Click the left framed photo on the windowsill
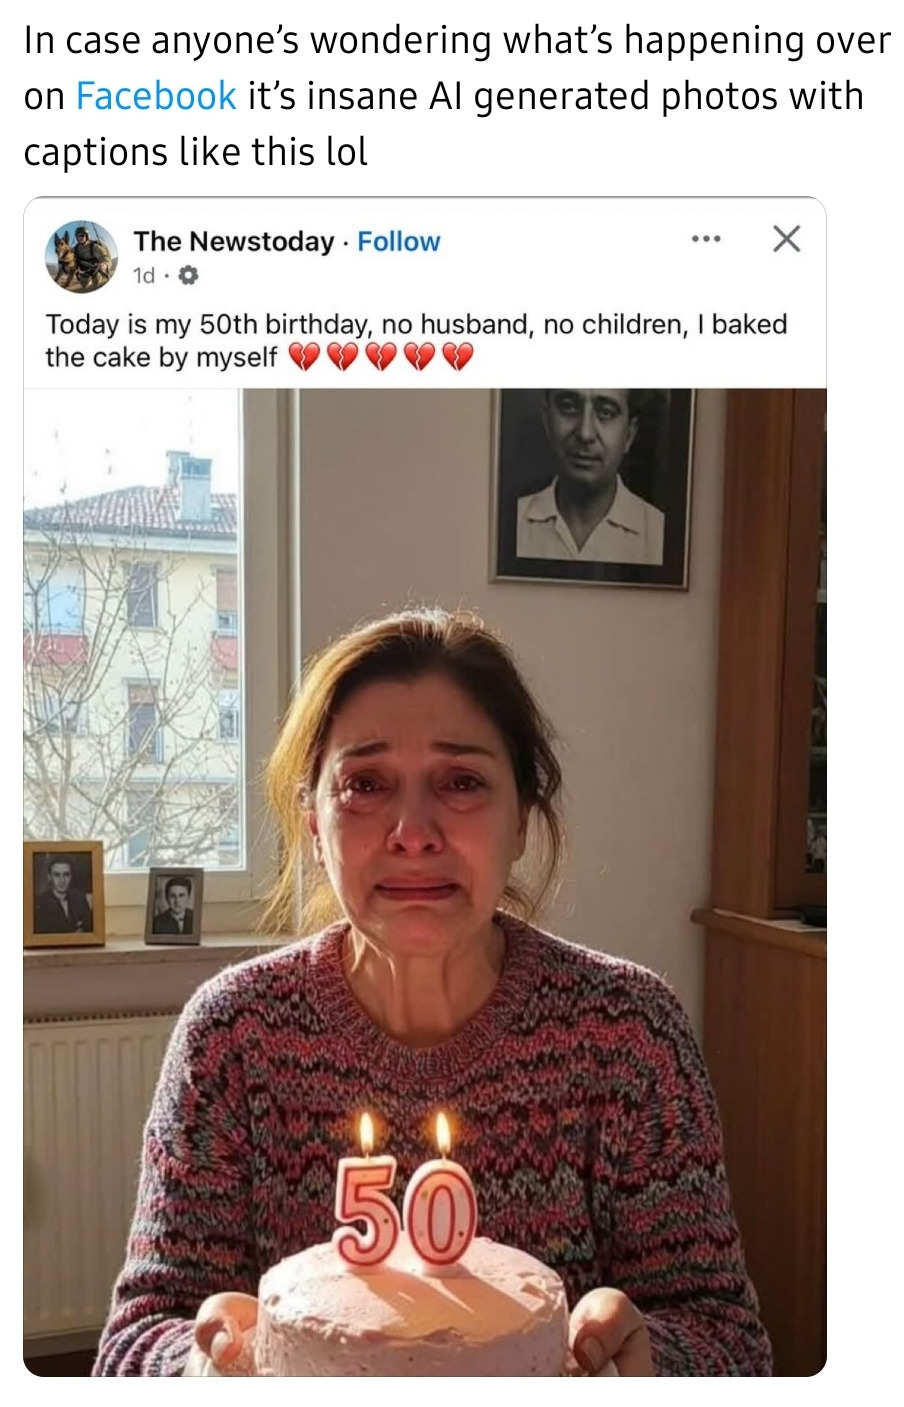The image size is (904, 1407). point(63,893)
